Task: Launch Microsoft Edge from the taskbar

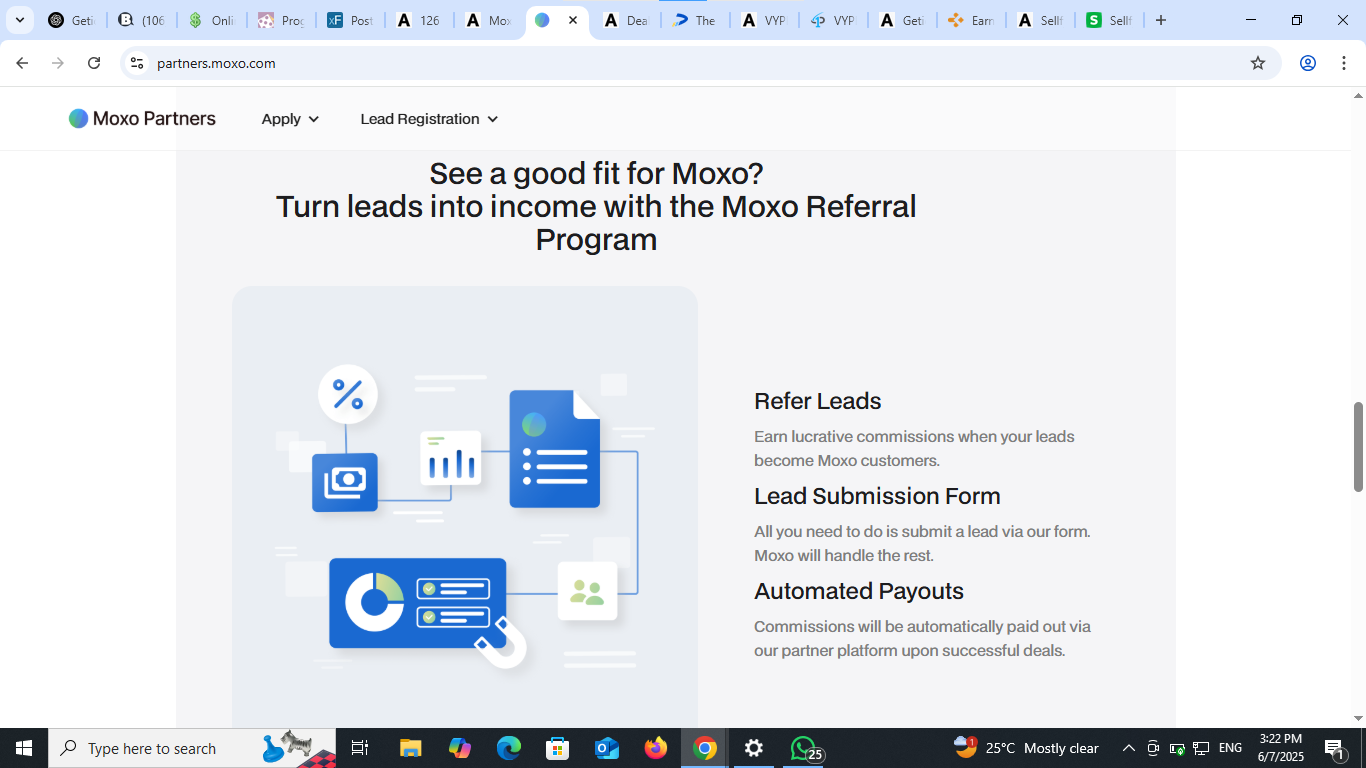Action: point(509,748)
